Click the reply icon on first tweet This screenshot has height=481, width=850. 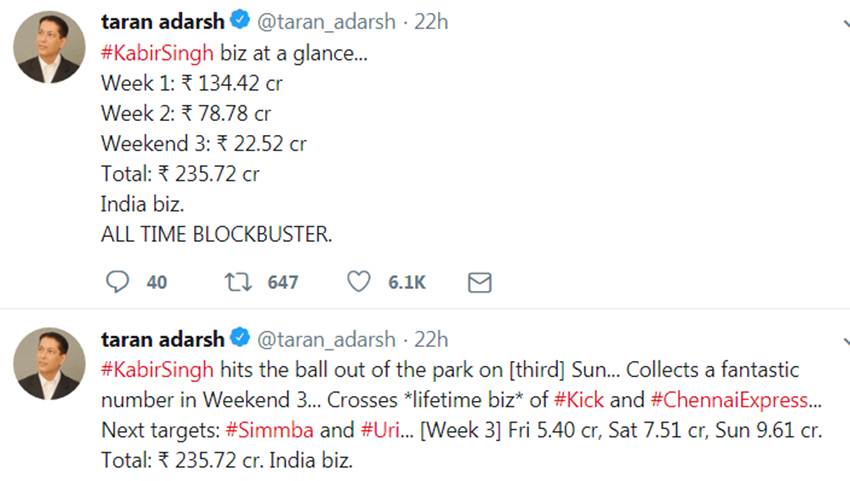[118, 283]
